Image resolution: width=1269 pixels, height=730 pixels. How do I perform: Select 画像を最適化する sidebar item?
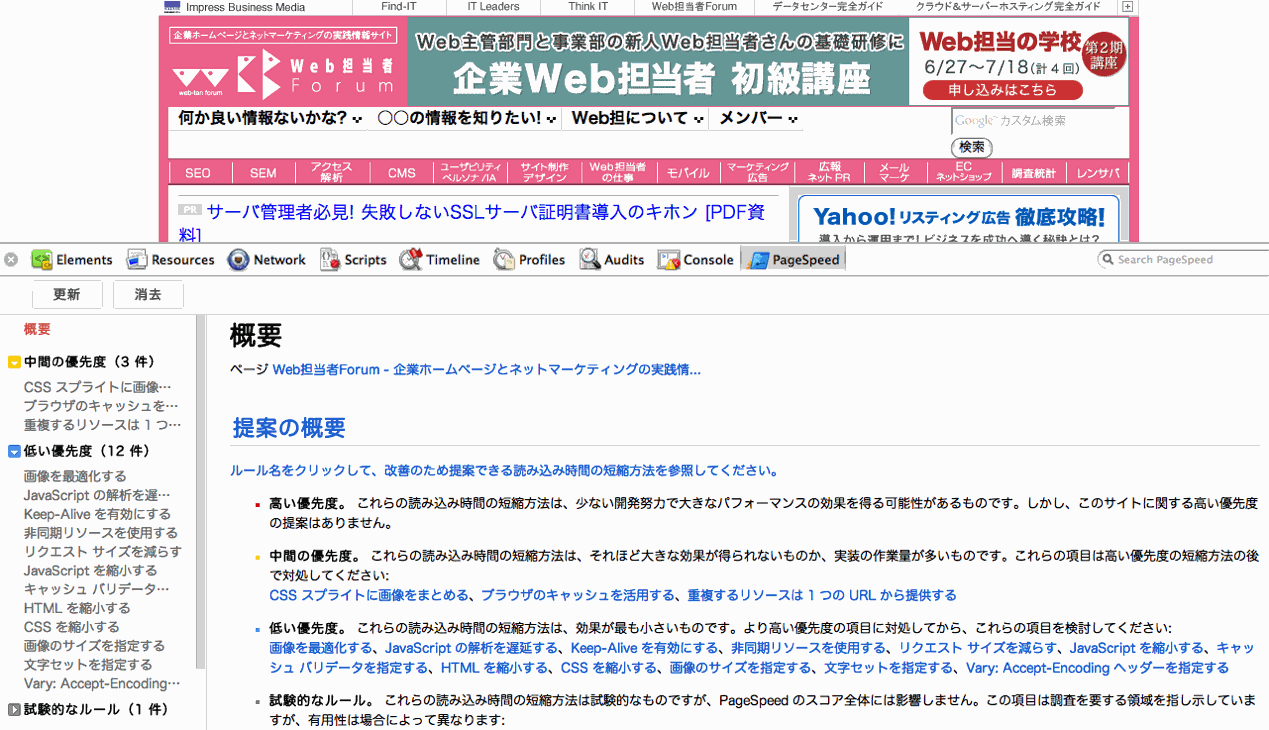pos(75,476)
